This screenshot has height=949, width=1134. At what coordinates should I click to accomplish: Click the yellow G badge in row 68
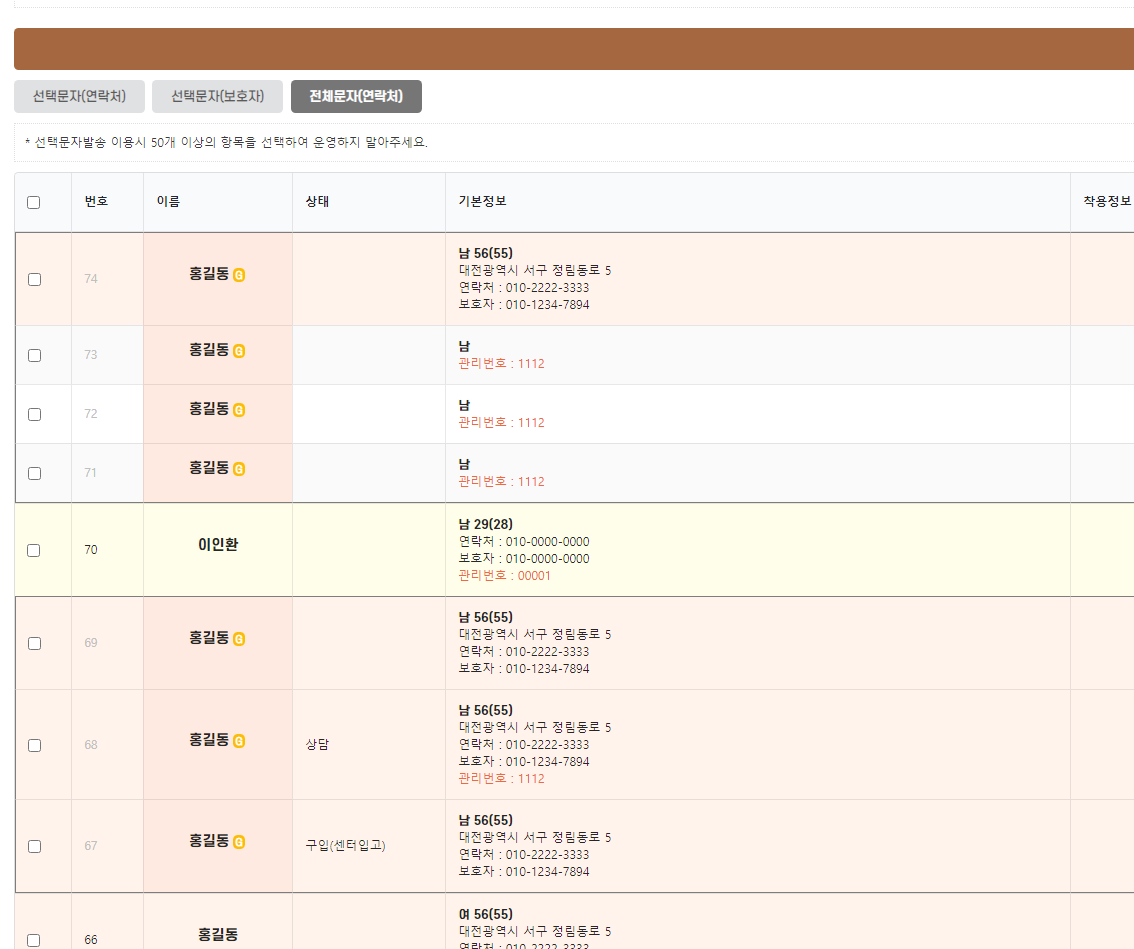[x=239, y=741]
